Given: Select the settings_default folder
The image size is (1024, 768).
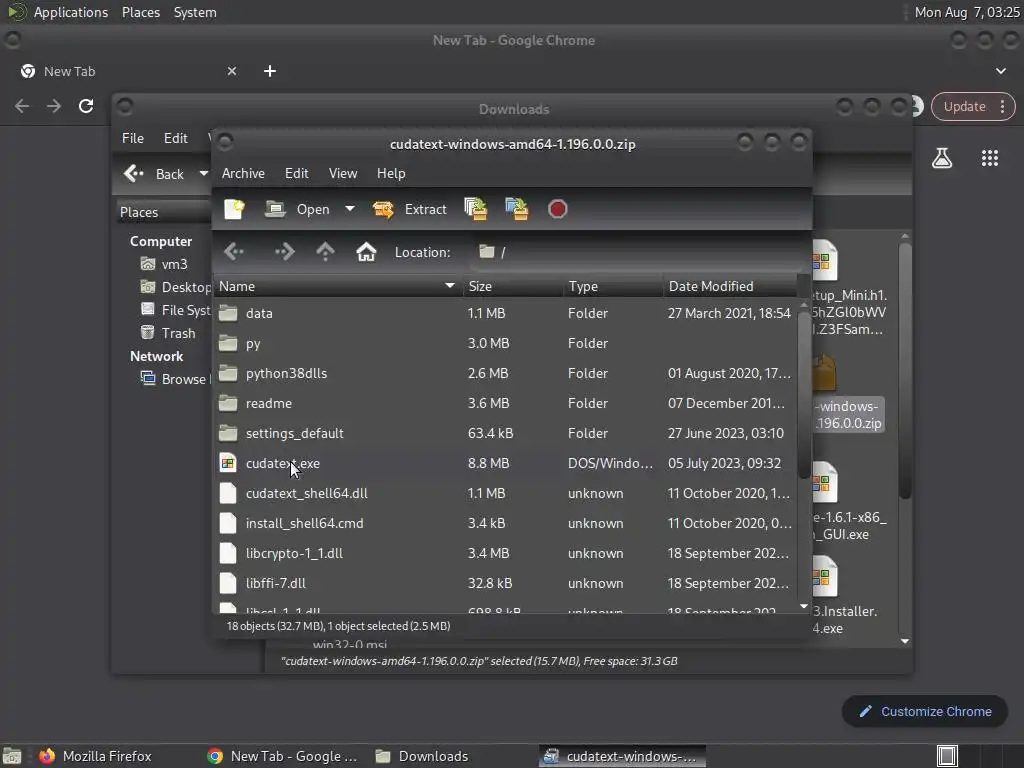Looking at the screenshot, I should pyautogui.click(x=505, y=434).
